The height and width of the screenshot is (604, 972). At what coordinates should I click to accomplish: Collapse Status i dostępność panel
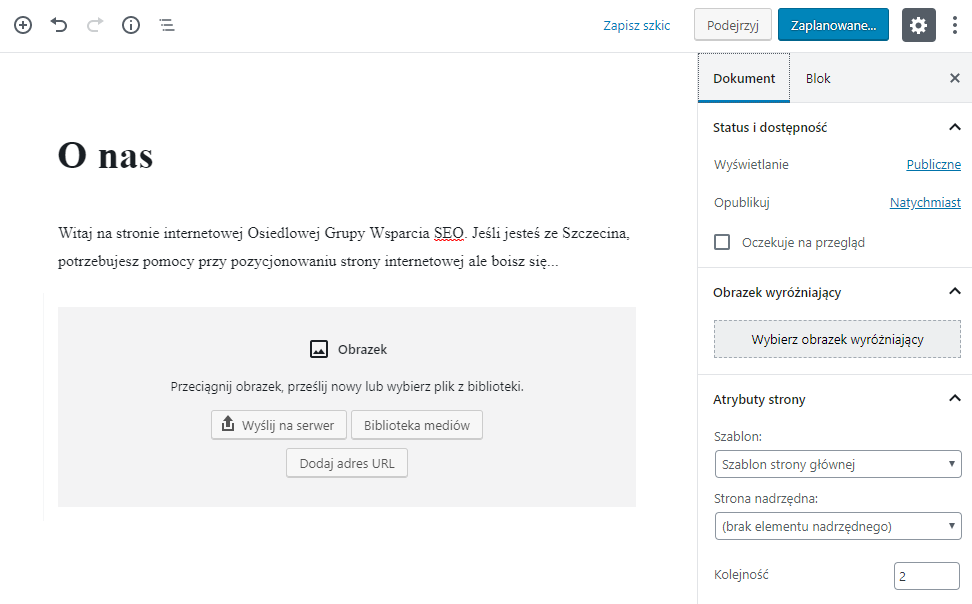point(955,127)
